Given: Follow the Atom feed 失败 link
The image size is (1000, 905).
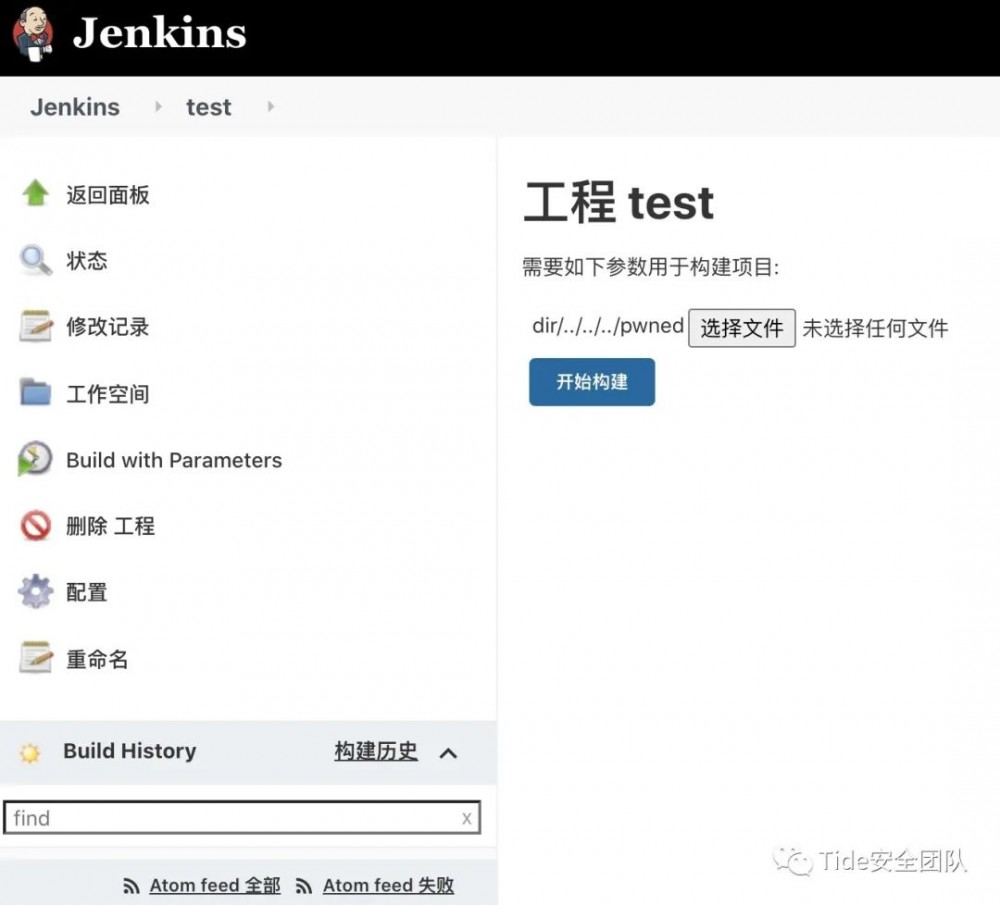Looking at the screenshot, I should pos(388,885).
